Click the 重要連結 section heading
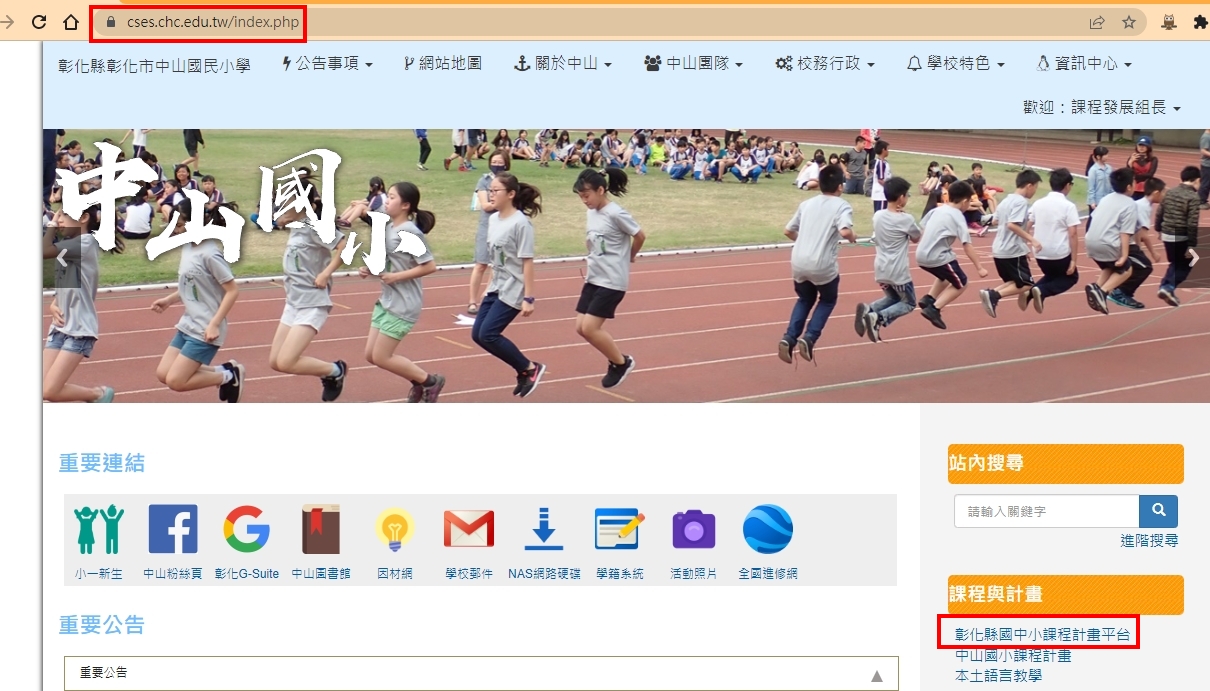The image size is (1210, 691). (x=102, y=463)
